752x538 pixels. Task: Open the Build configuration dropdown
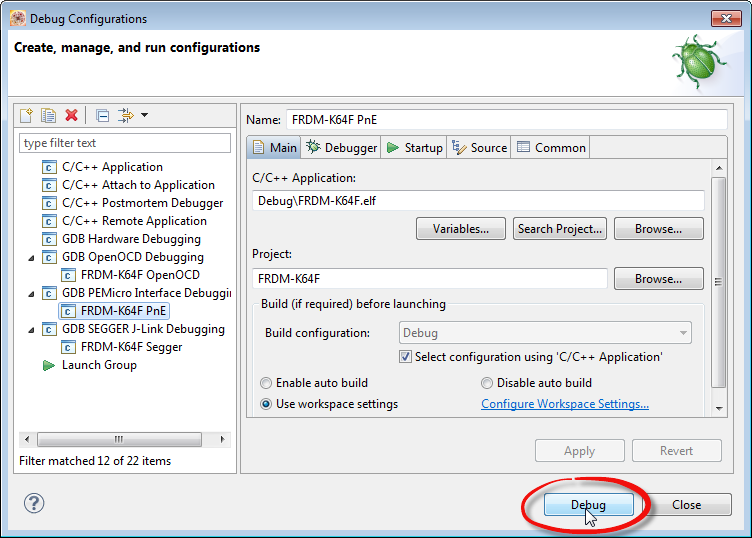tap(545, 333)
